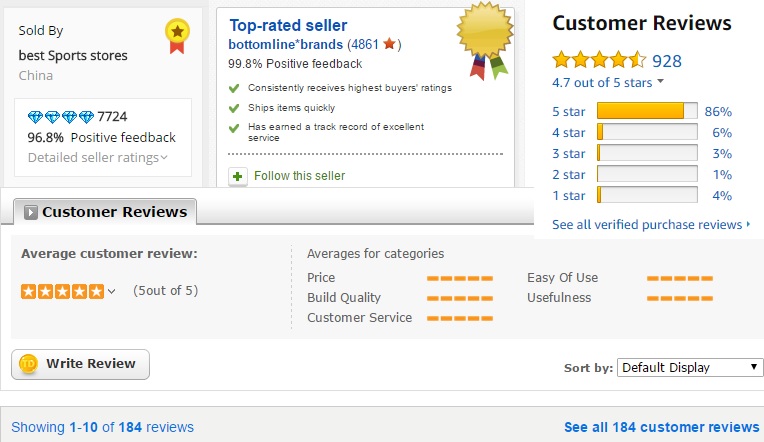This screenshot has height=442, width=764.
Task: Click the 928 ratings count
Action: [666, 60]
